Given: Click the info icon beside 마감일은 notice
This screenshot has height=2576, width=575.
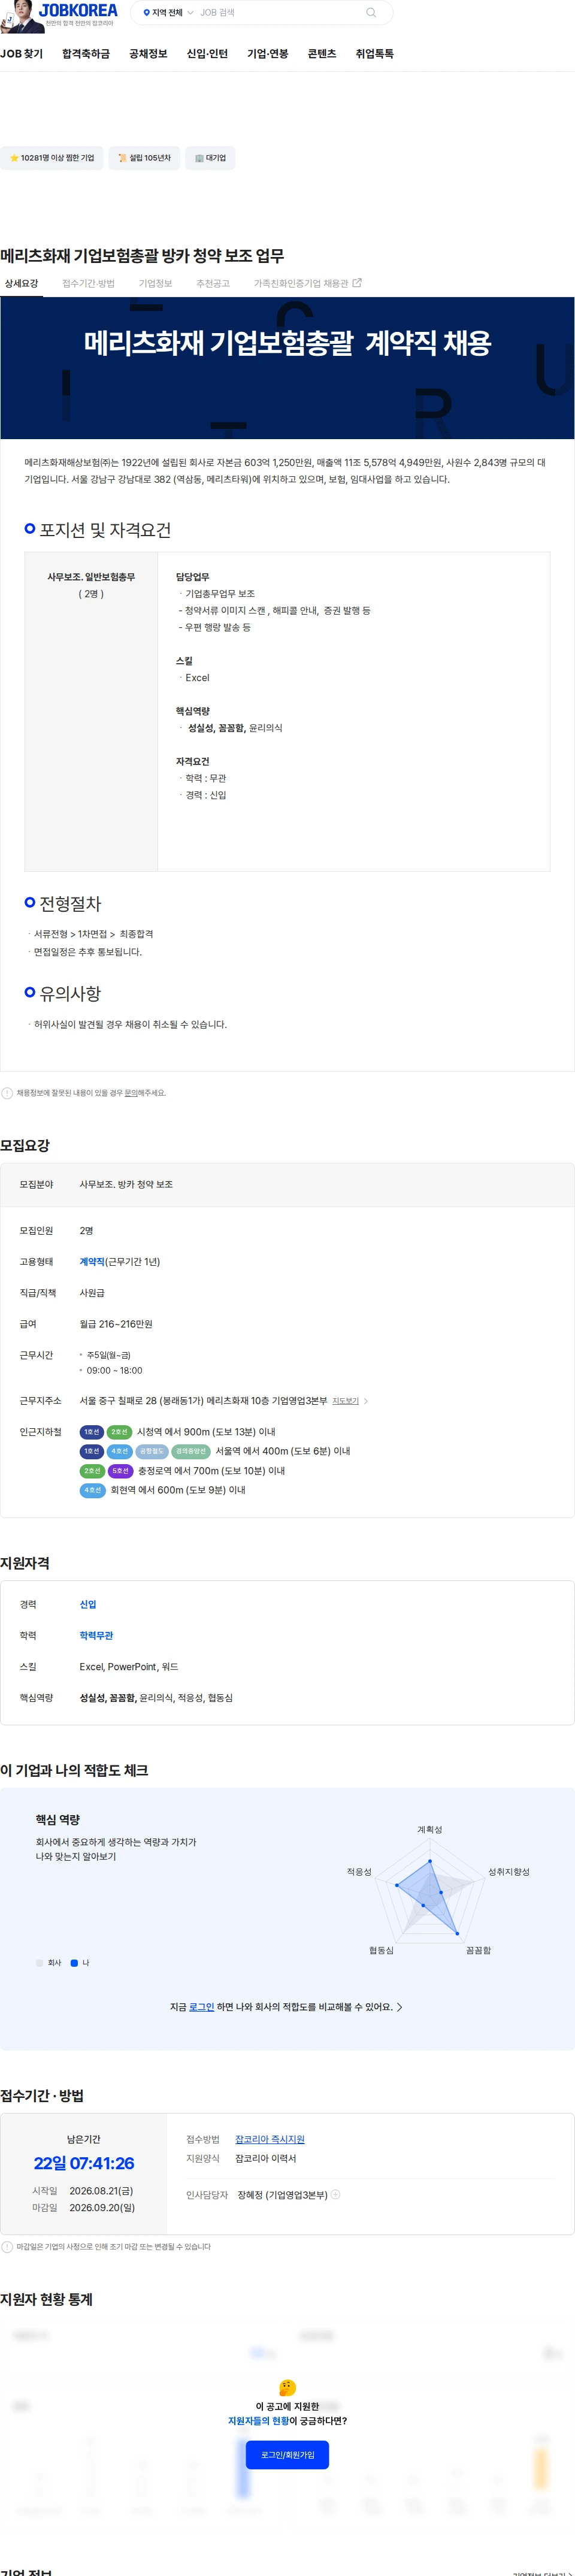Looking at the screenshot, I should tap(7, 2247).
